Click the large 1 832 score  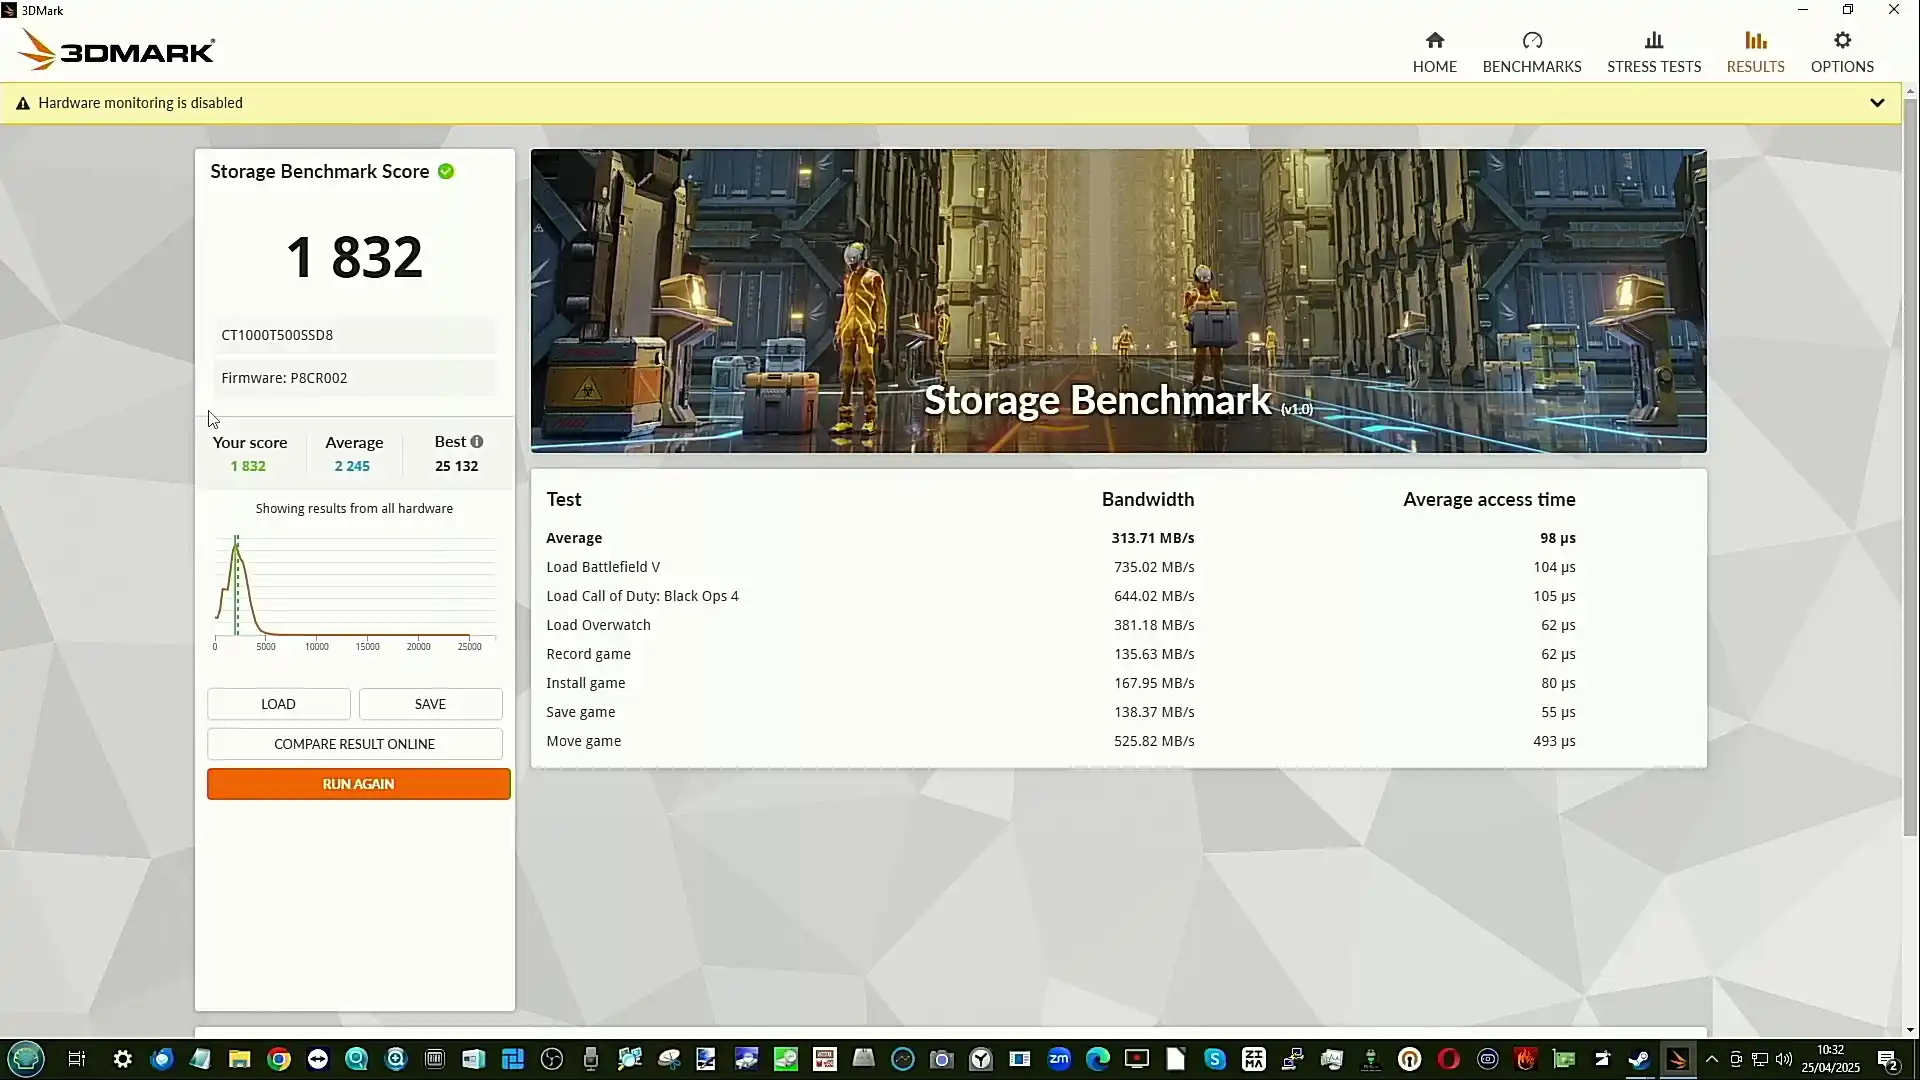tap(354, 257)
